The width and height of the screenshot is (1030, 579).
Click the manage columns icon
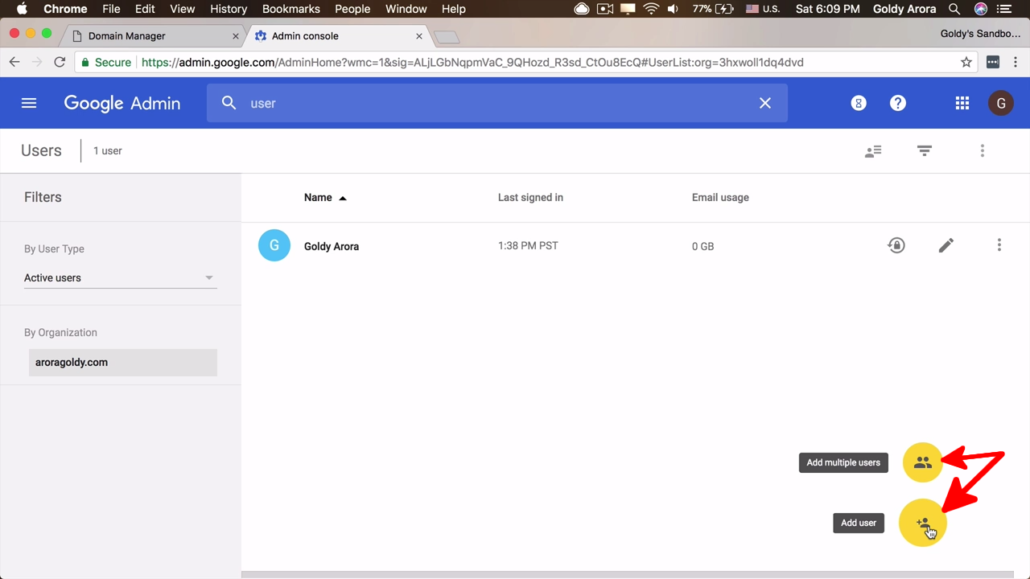[x=873, y=151]
